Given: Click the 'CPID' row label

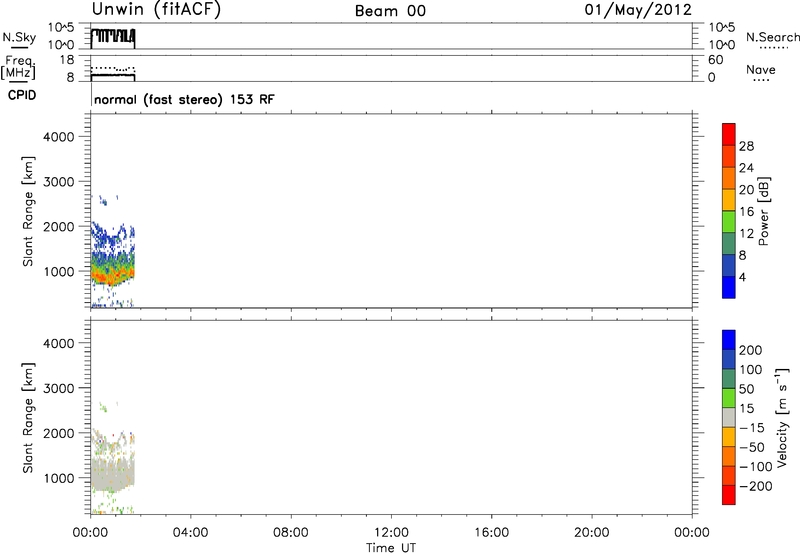Looking at the screenshot, I should 22,95.
